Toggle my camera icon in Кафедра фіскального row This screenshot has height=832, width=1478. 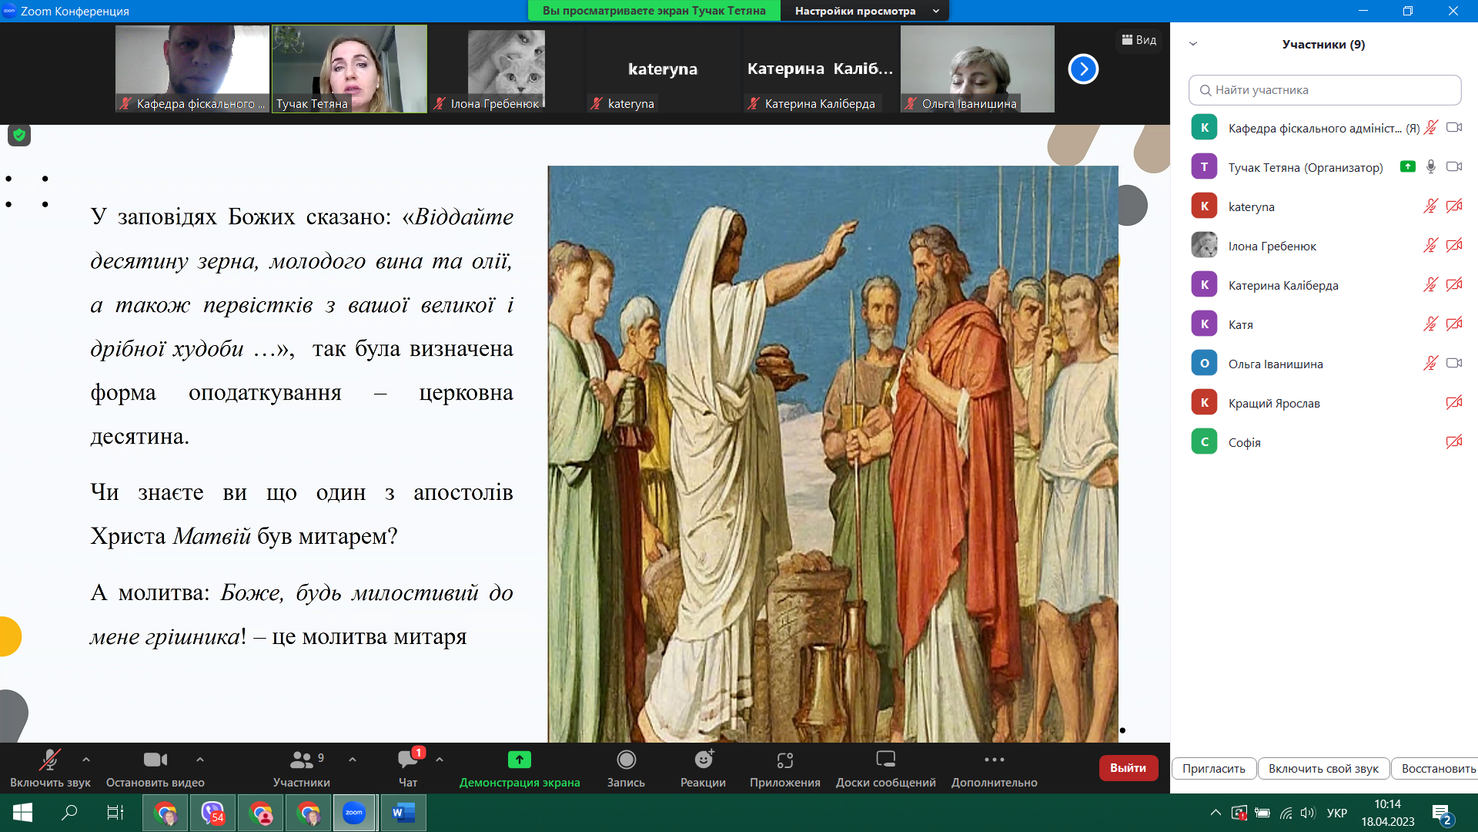pyautogui.click(x=1454, y=127)
